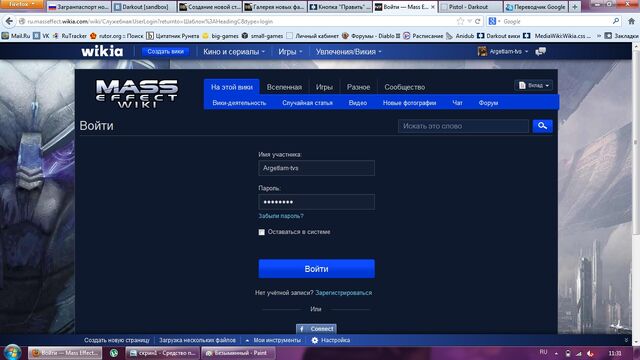Click the Wikia logo
The width and height of the screenshot is (640, 360).
click(102, 51)
